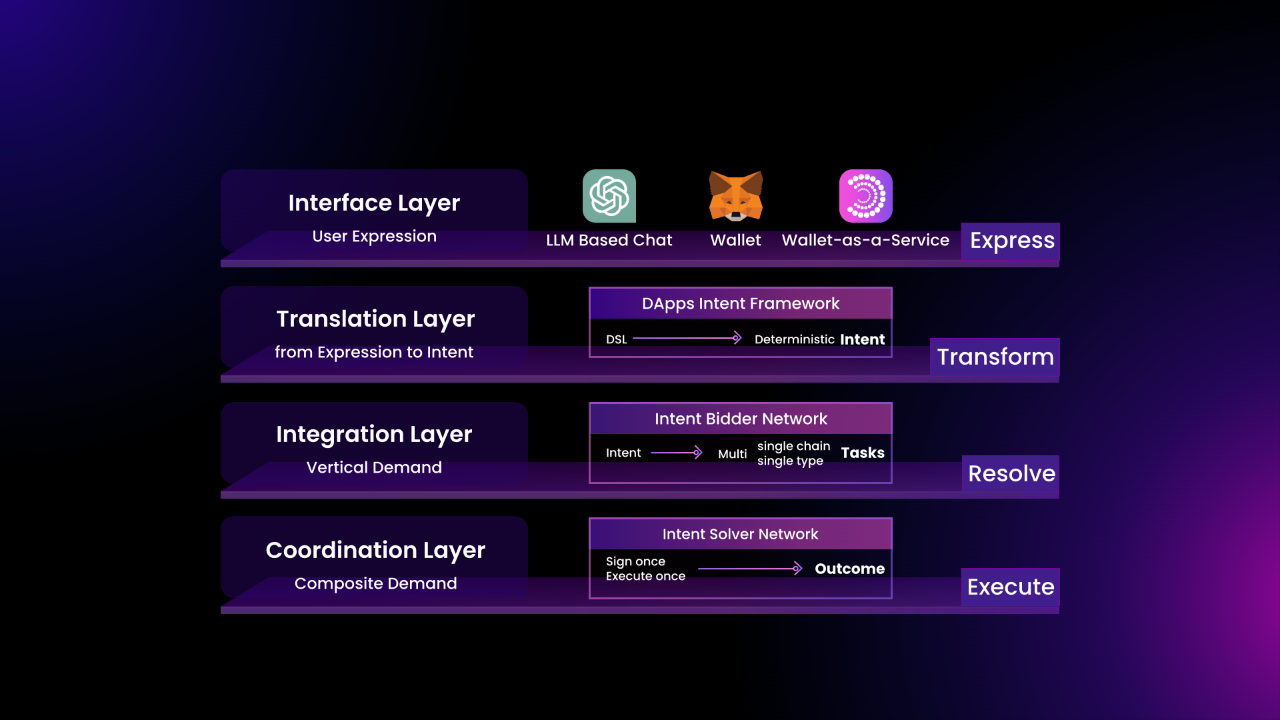1280x720 pixels.
Task: Click the DApps Intent Framework header
Action: (741, 304)
